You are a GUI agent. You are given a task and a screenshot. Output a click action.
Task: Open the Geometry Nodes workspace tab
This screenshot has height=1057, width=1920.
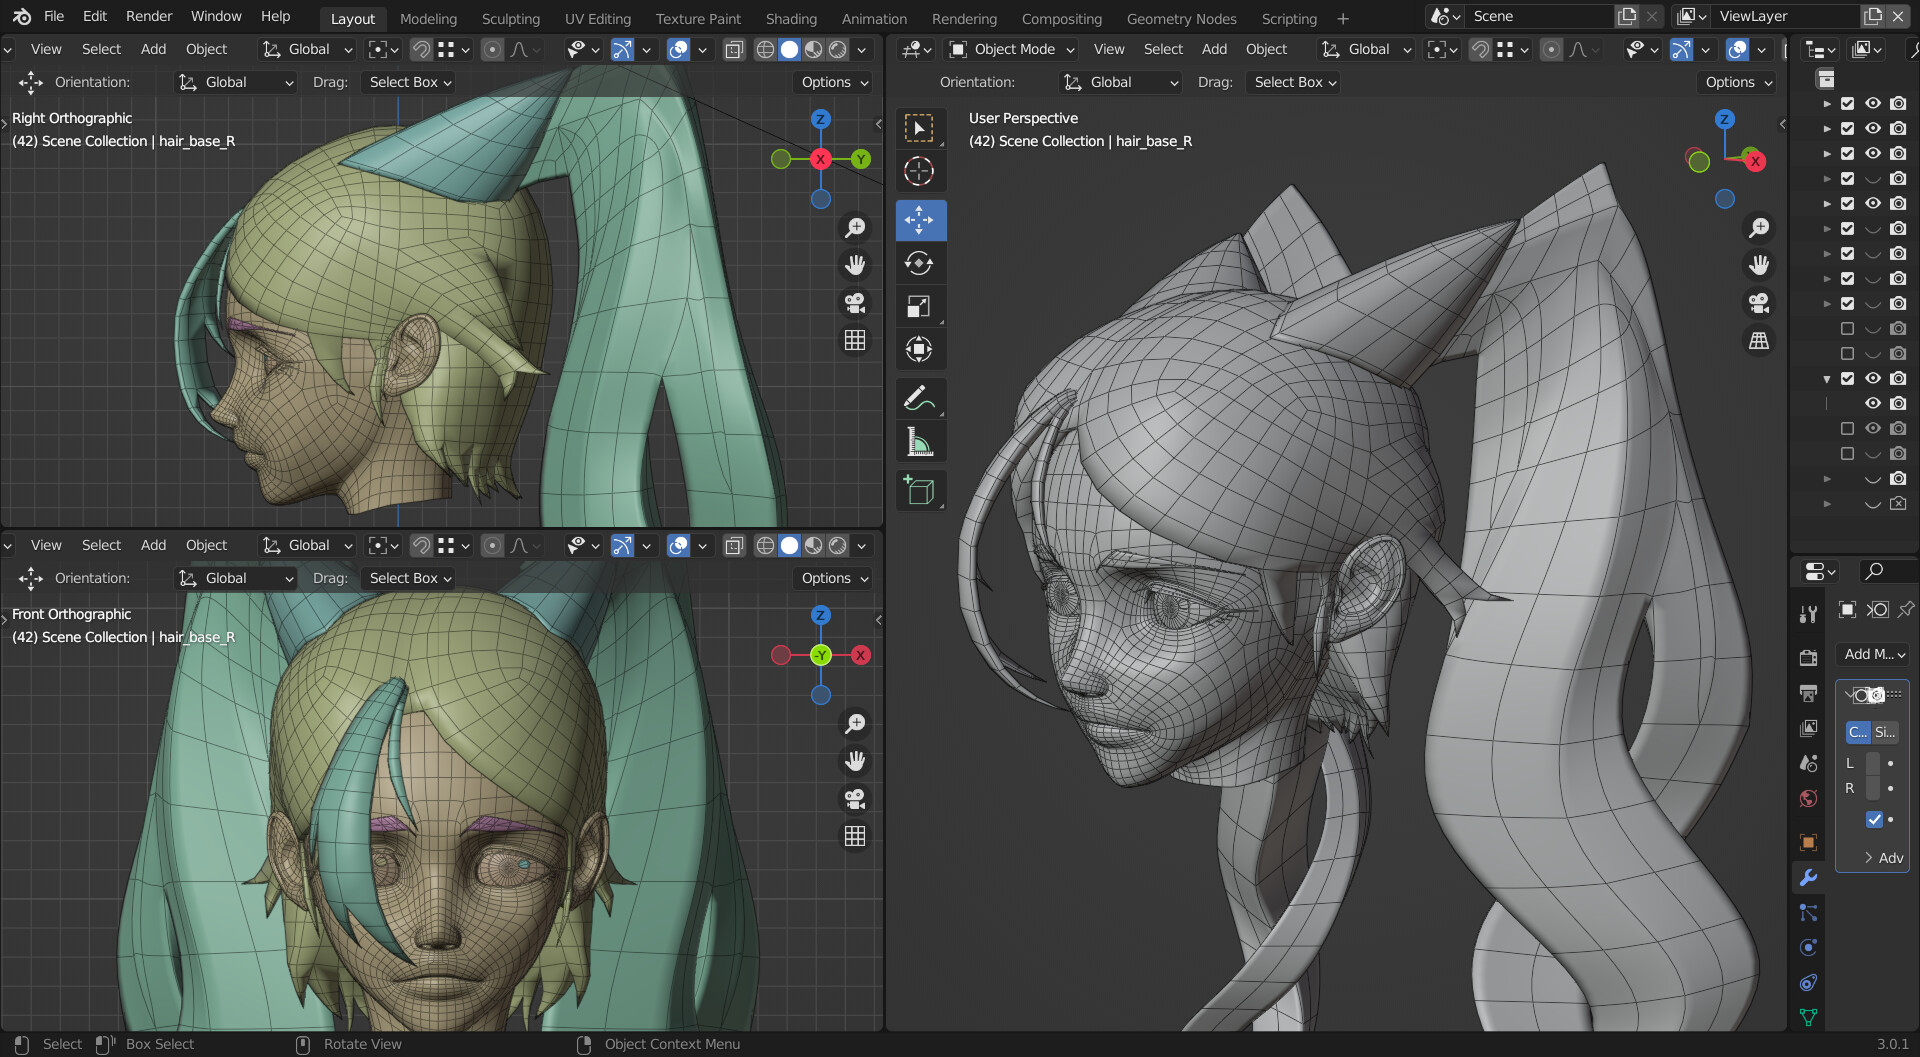pyautogui.click(x=1181, y=18)
